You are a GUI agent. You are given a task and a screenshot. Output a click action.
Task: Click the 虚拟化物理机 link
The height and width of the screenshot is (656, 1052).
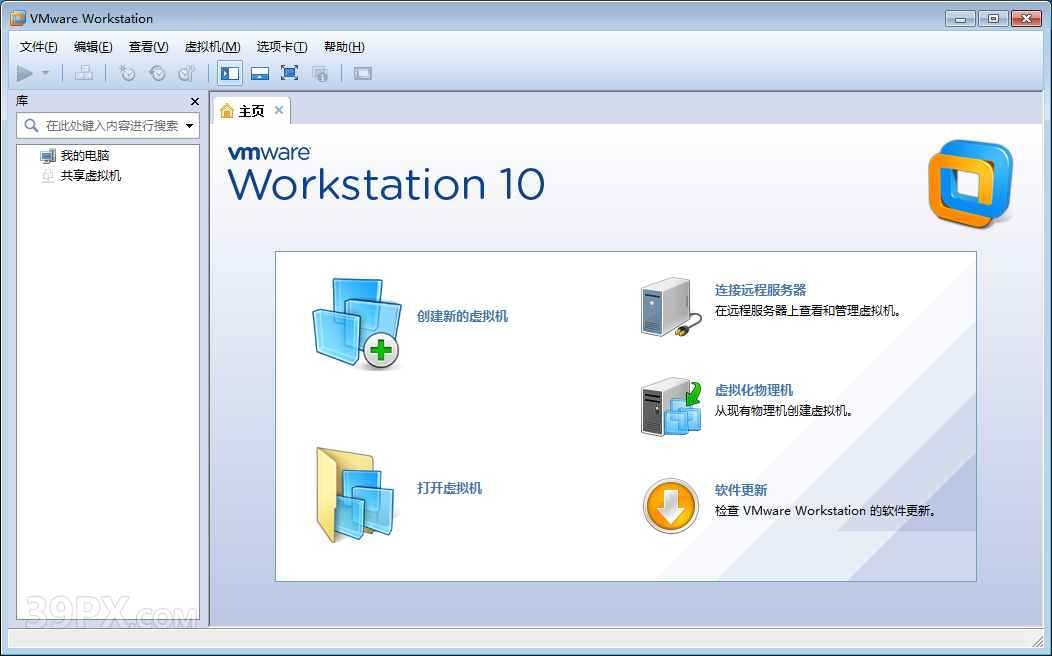(753, 390)
